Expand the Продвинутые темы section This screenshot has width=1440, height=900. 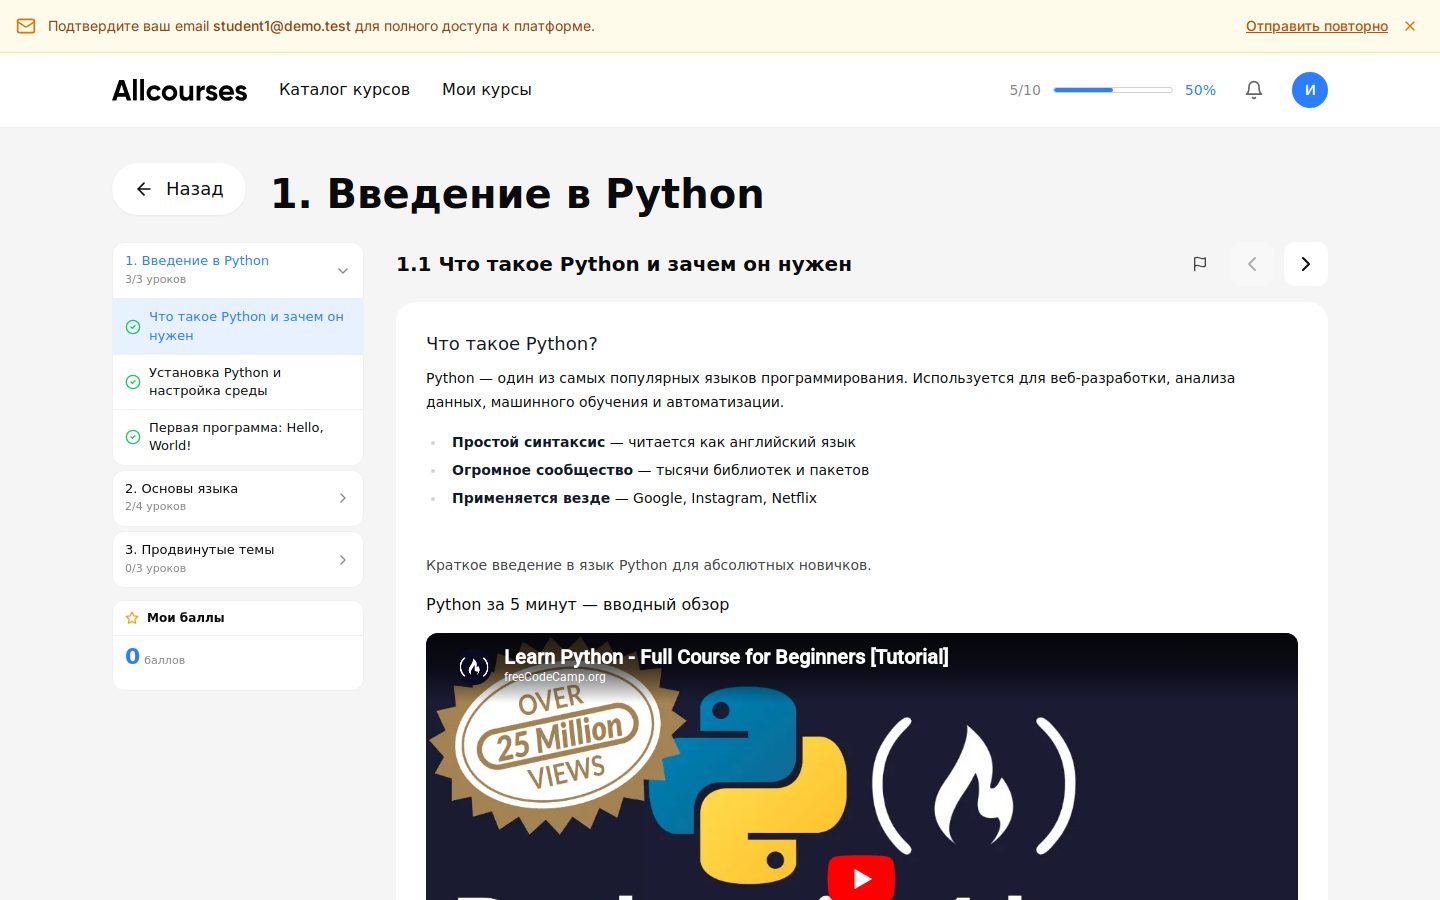(x=238, y=559)
